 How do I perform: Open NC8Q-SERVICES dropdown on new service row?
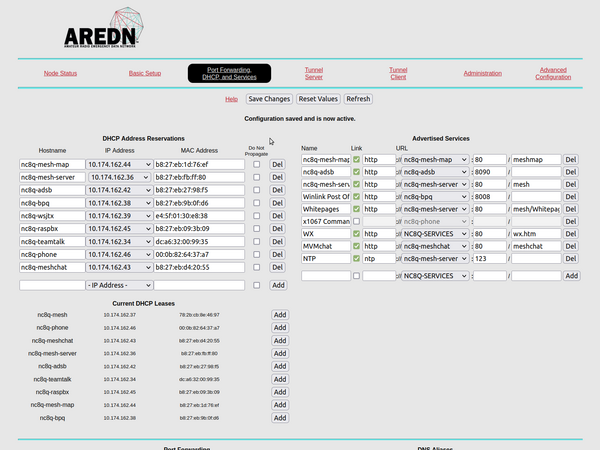[x=435, y=276]
